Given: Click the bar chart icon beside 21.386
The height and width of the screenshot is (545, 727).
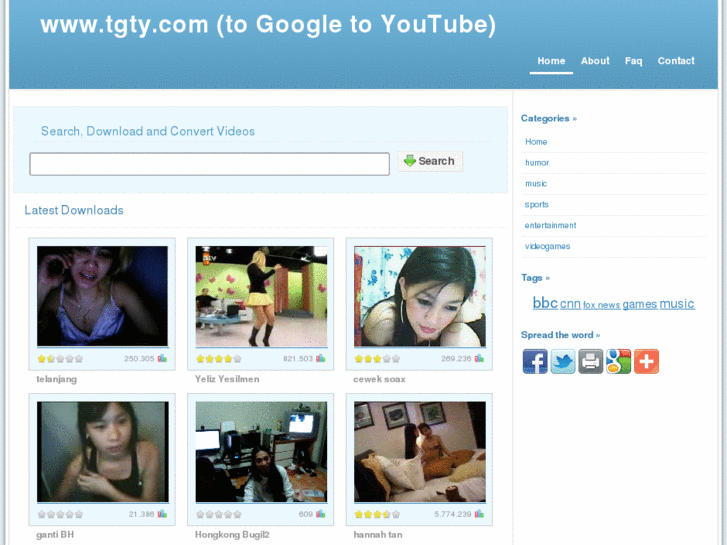Looking at the screenshot, I should [x=162, y=514].
